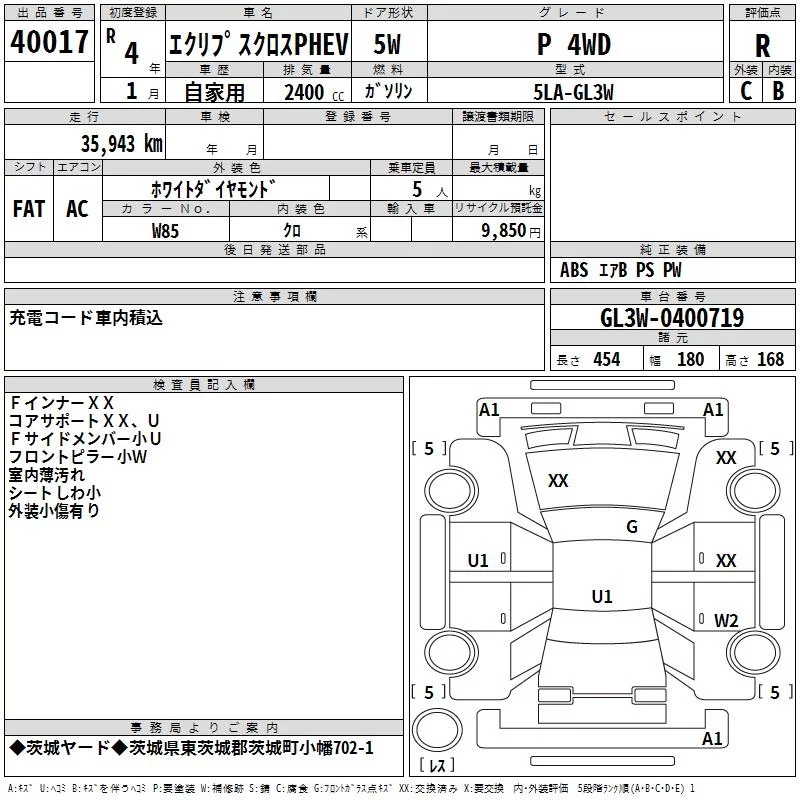Click the XX mark on right front door

726,561
